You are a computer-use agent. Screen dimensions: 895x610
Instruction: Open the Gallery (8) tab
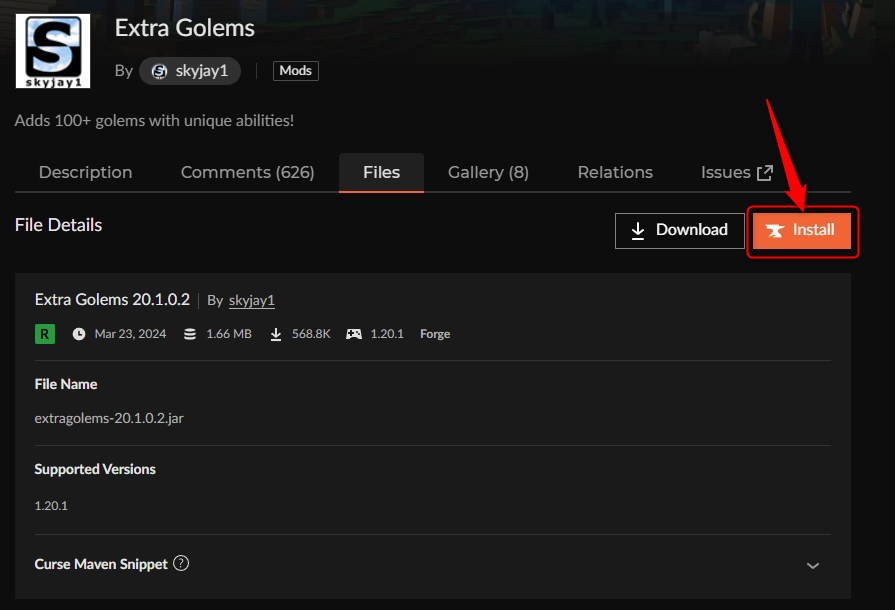[x=488, y=172]
